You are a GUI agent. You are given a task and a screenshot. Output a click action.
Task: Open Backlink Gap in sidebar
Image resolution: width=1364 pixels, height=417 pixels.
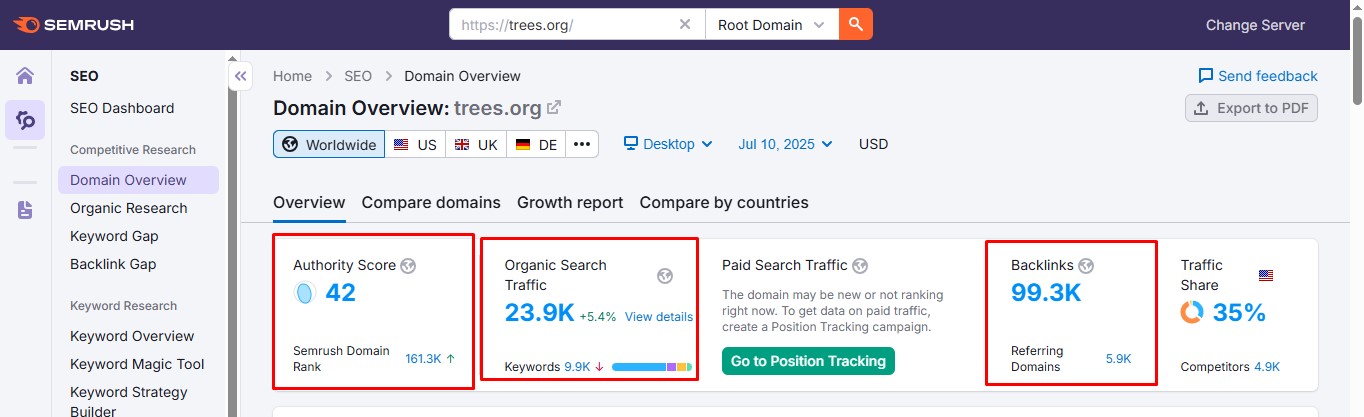coord(113,264)
